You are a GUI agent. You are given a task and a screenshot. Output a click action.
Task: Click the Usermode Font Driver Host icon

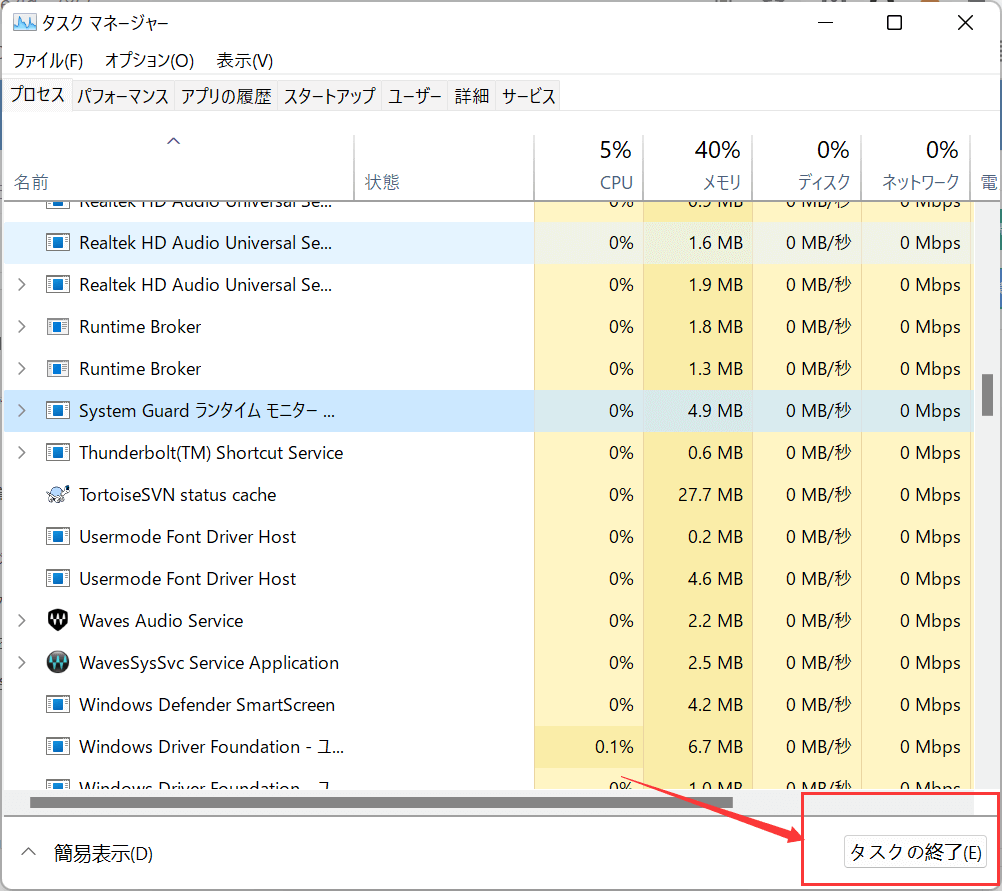pos(58,536)
